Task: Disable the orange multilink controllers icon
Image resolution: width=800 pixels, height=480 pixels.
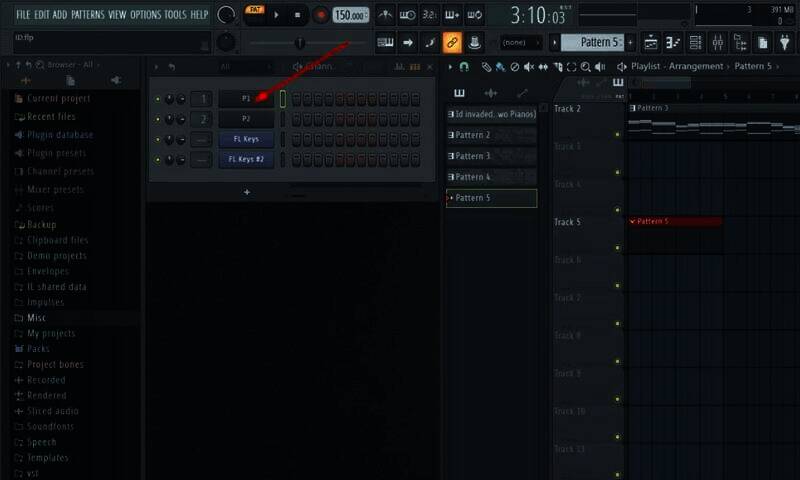Action: [452, 42]
